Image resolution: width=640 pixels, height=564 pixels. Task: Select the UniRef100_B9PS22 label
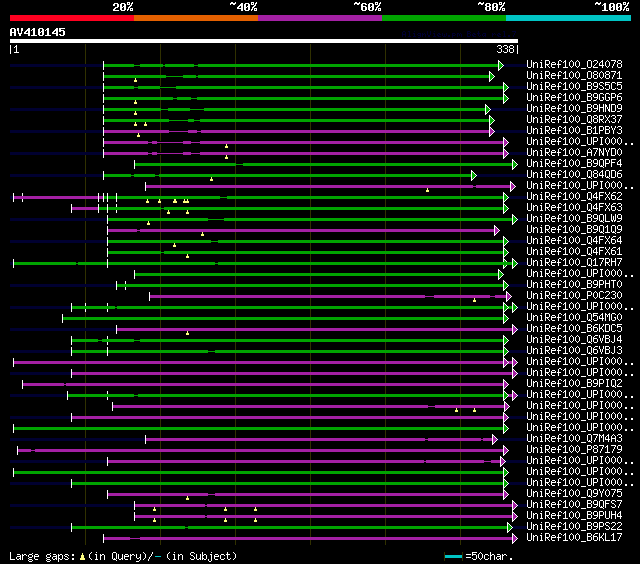pos(574,527)
